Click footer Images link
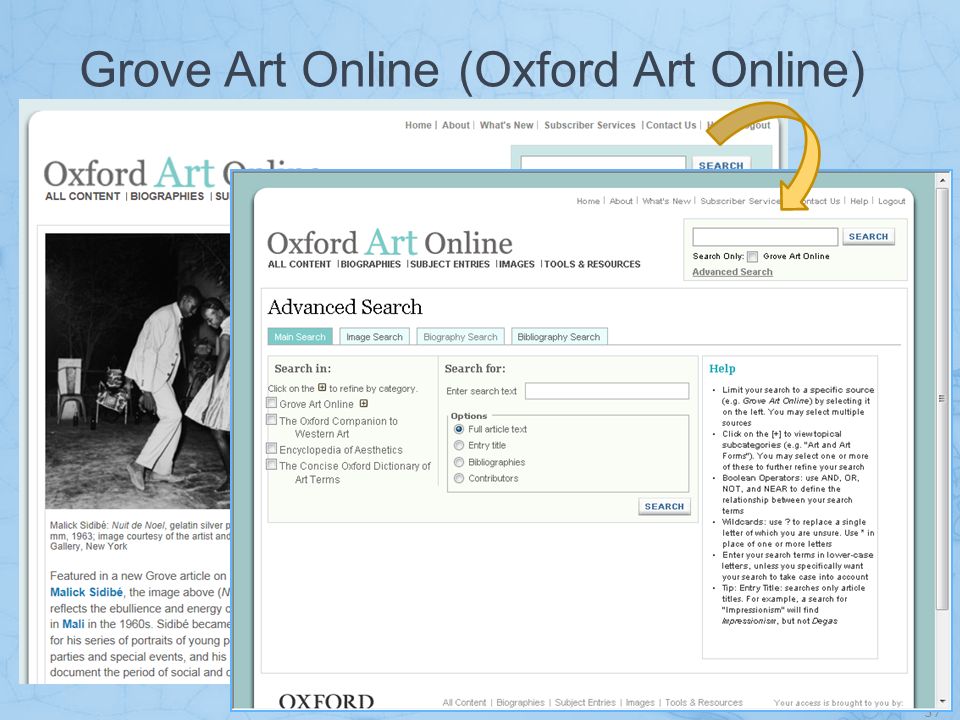Viewport: 960px width, 720px height. tap(640, 702)
